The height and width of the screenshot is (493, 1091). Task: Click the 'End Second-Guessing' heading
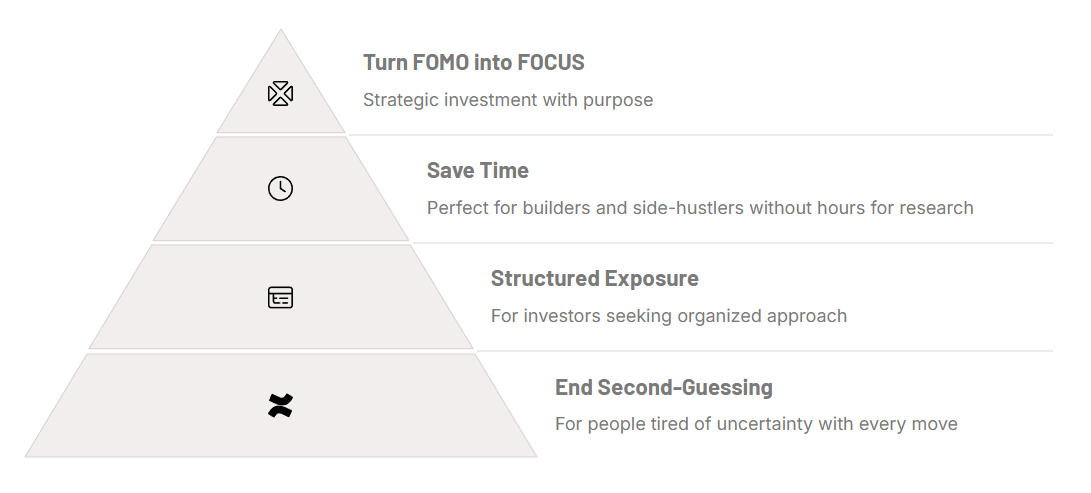point(663,387)
